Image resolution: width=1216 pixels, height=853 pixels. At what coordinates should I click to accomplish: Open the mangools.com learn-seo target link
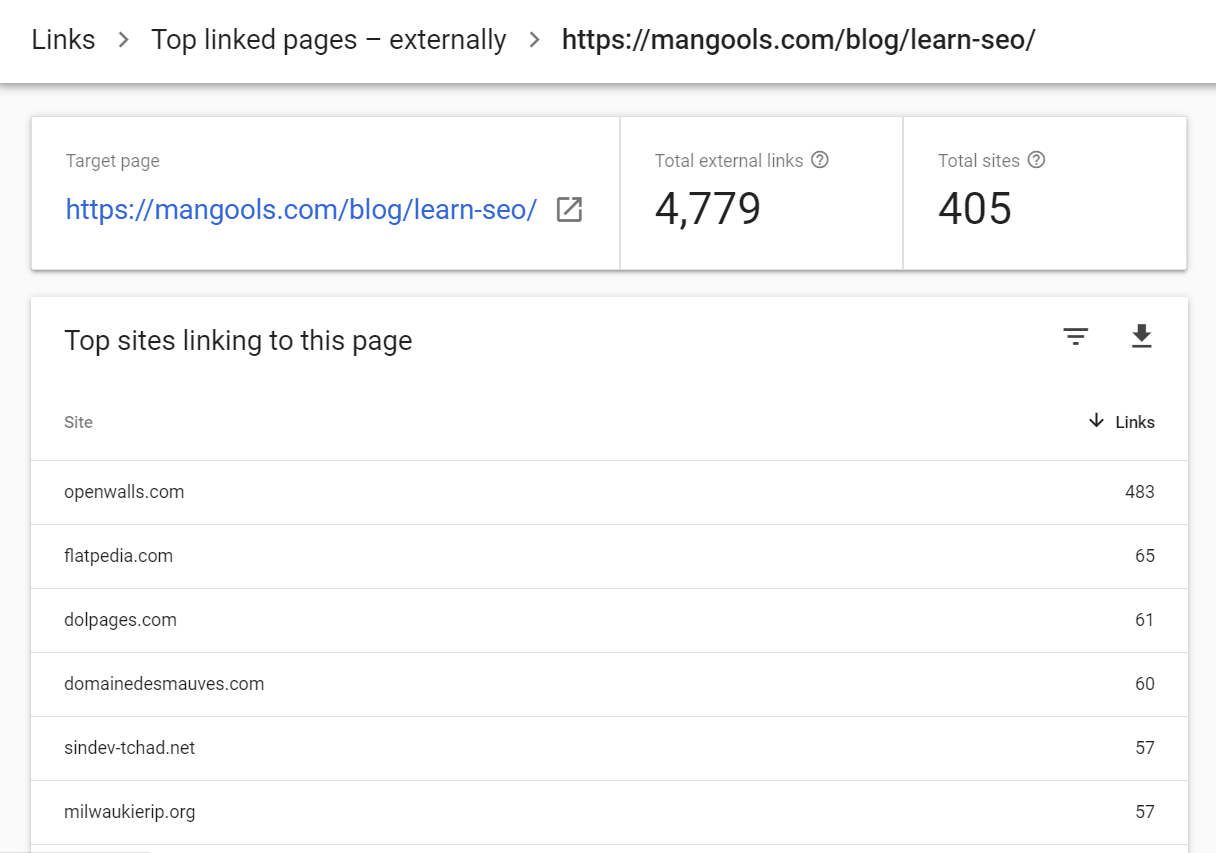point(301,209)
